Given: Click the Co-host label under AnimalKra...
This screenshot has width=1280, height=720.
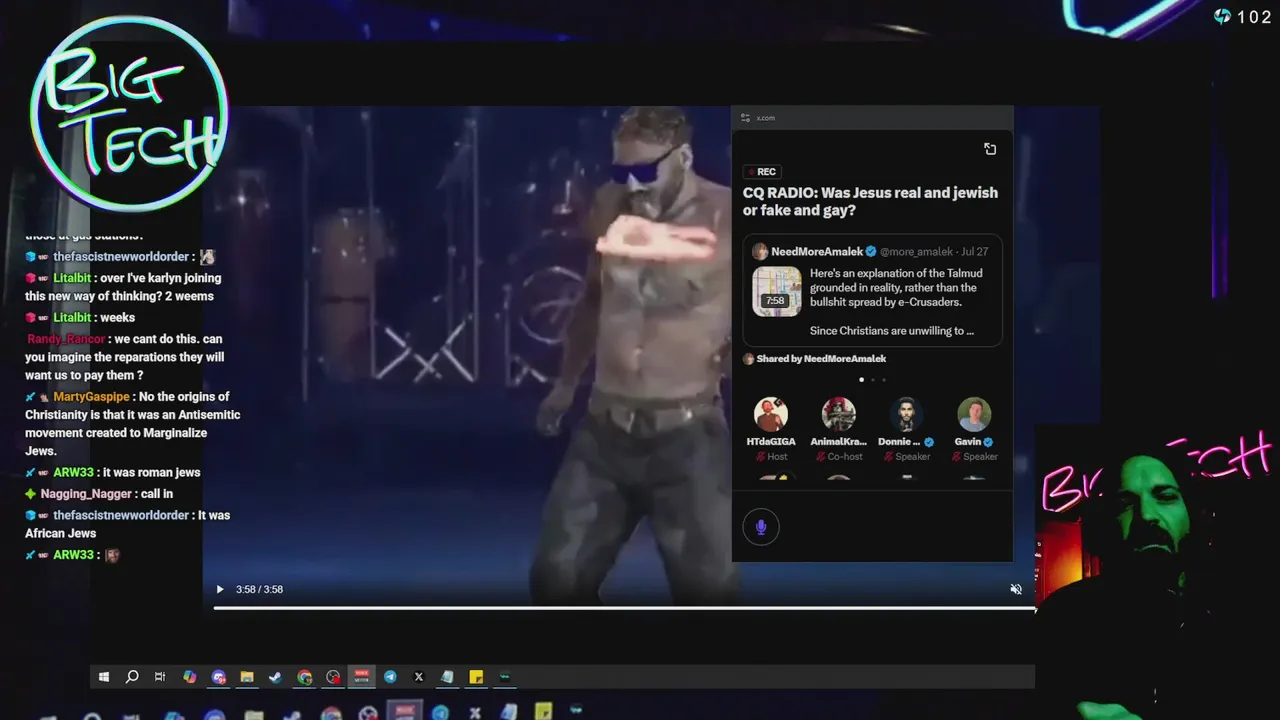Looking at the screenshot, I should point(845,457).
